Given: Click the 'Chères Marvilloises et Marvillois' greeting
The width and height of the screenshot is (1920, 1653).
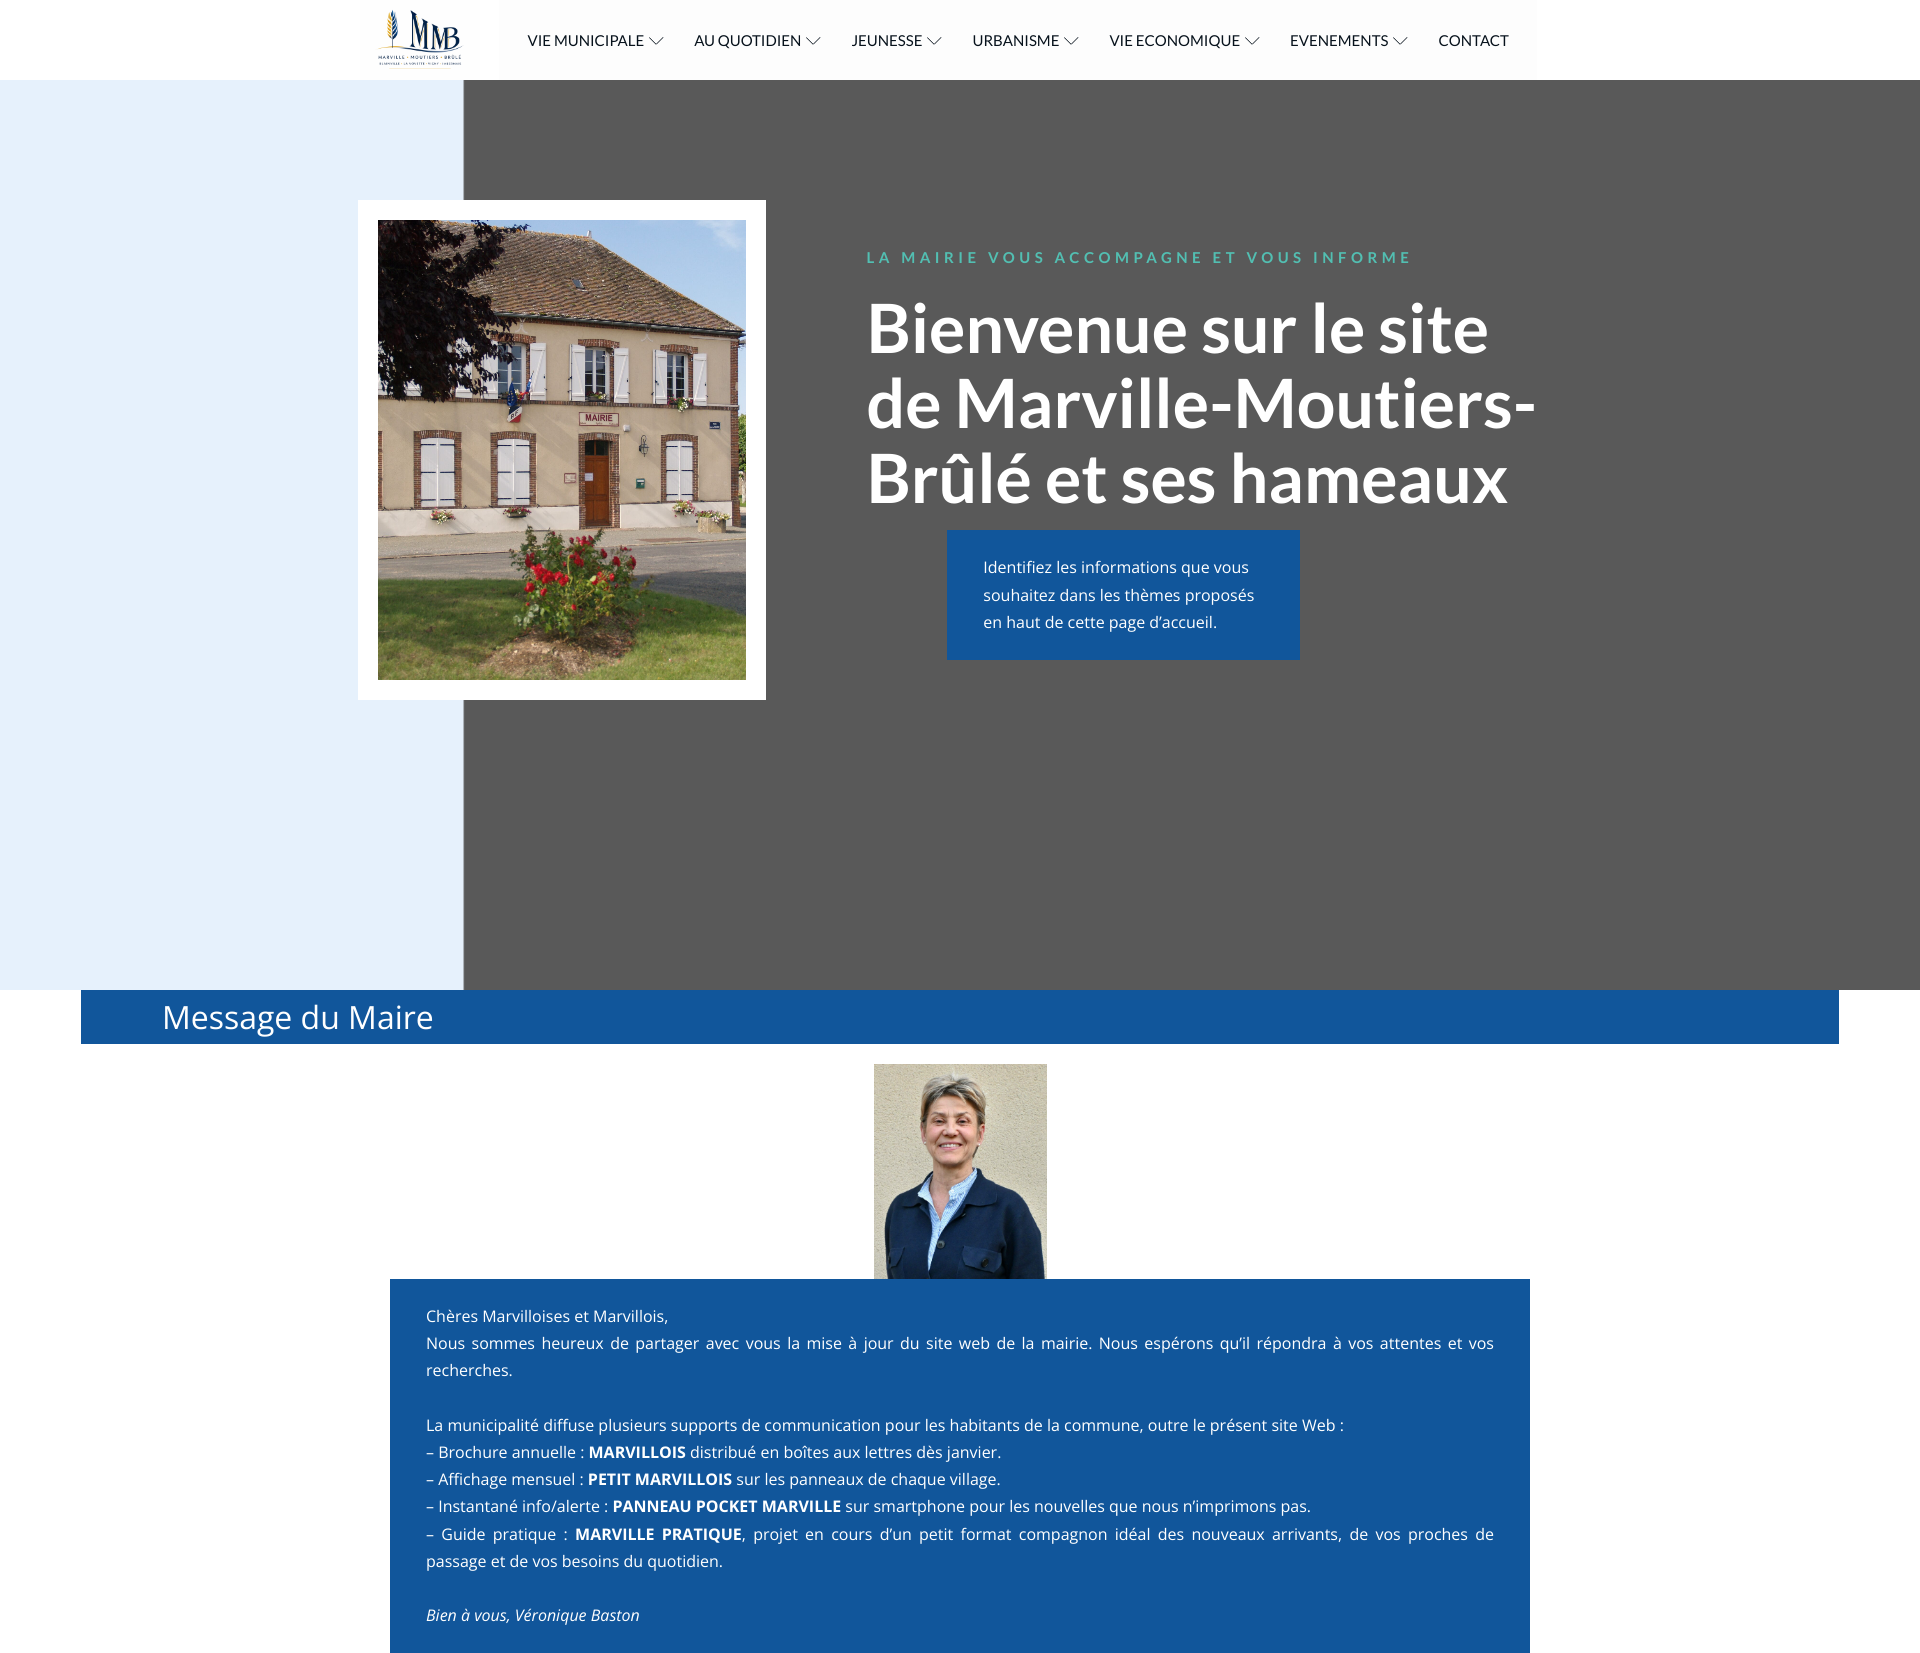Looking at the screenshot, I should pos(547,1316).
